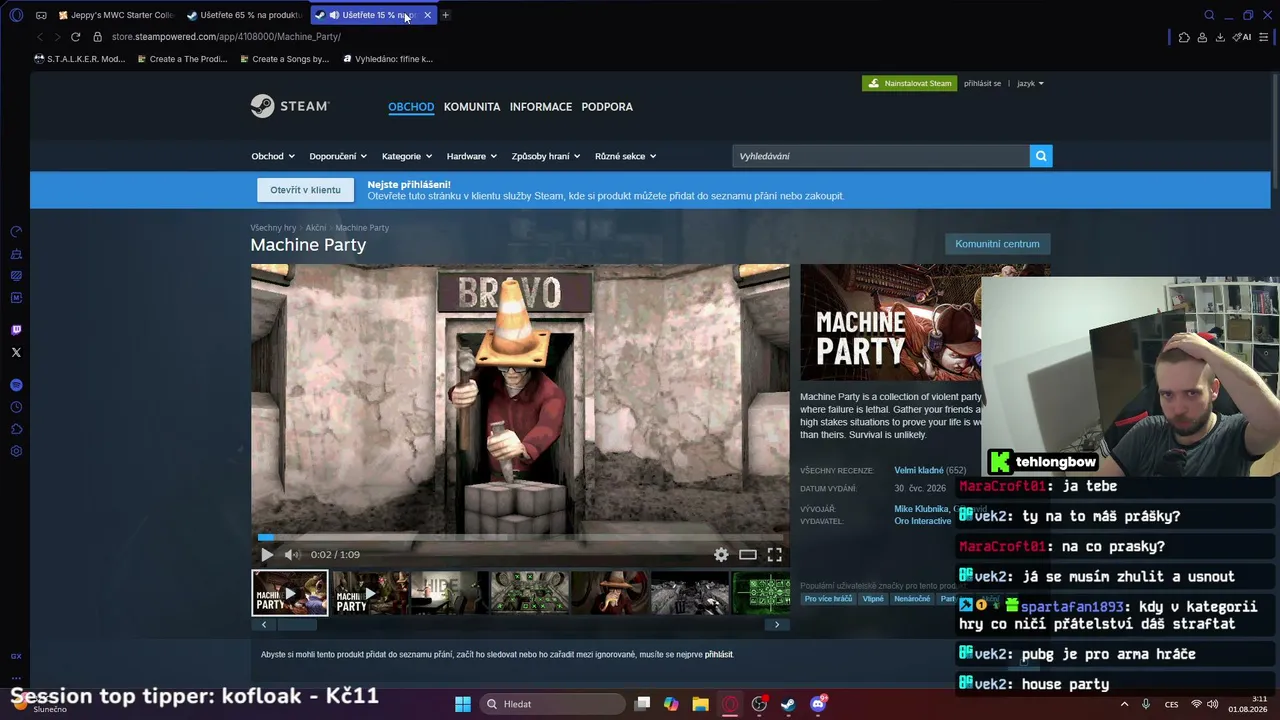Launch File Explorer from the taskbar
1280x720 pixels.
[x=700, y=704]
